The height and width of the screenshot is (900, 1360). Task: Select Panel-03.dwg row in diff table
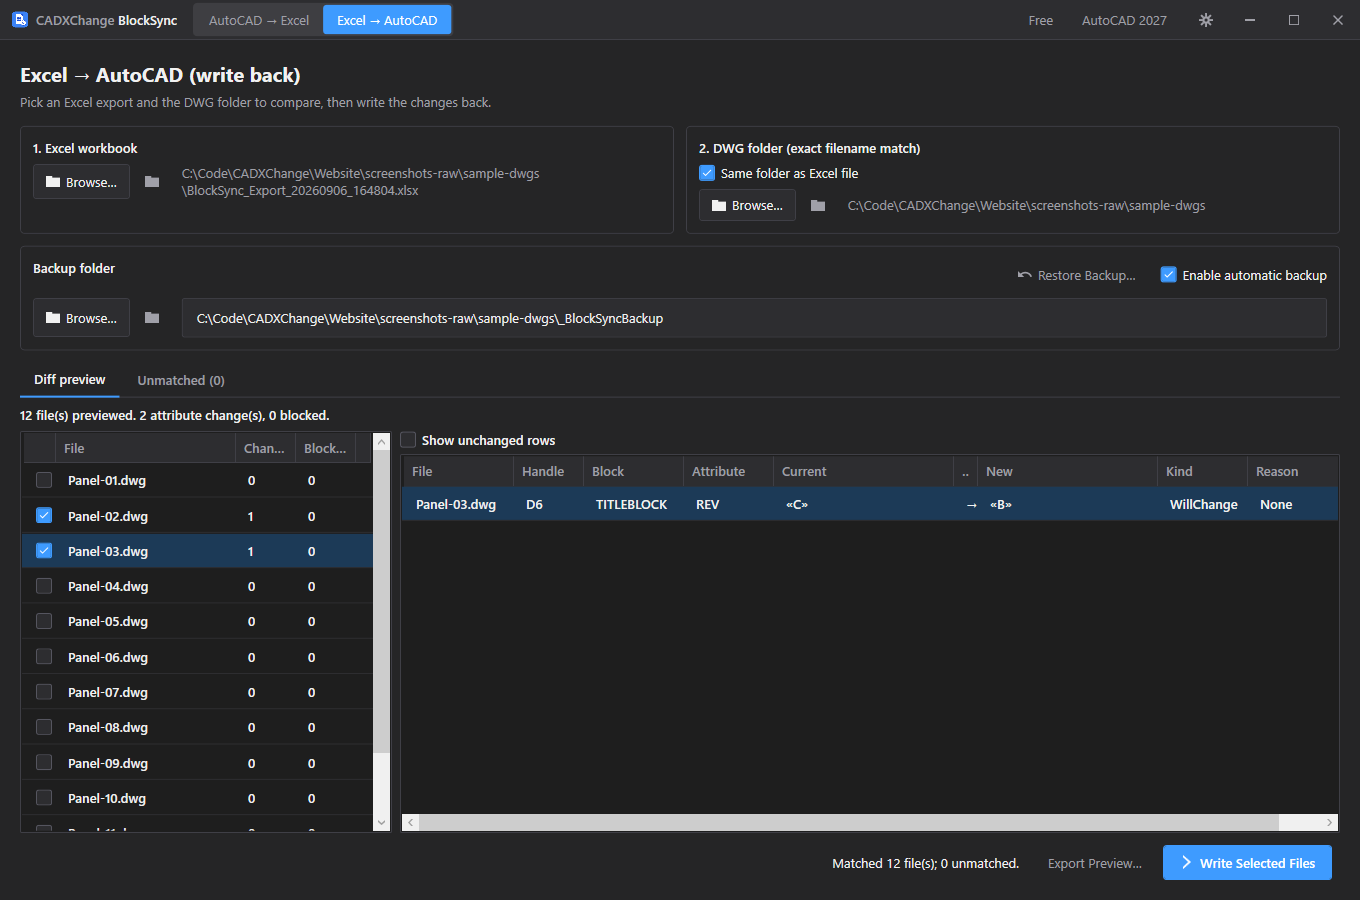[x=870, y=504]
